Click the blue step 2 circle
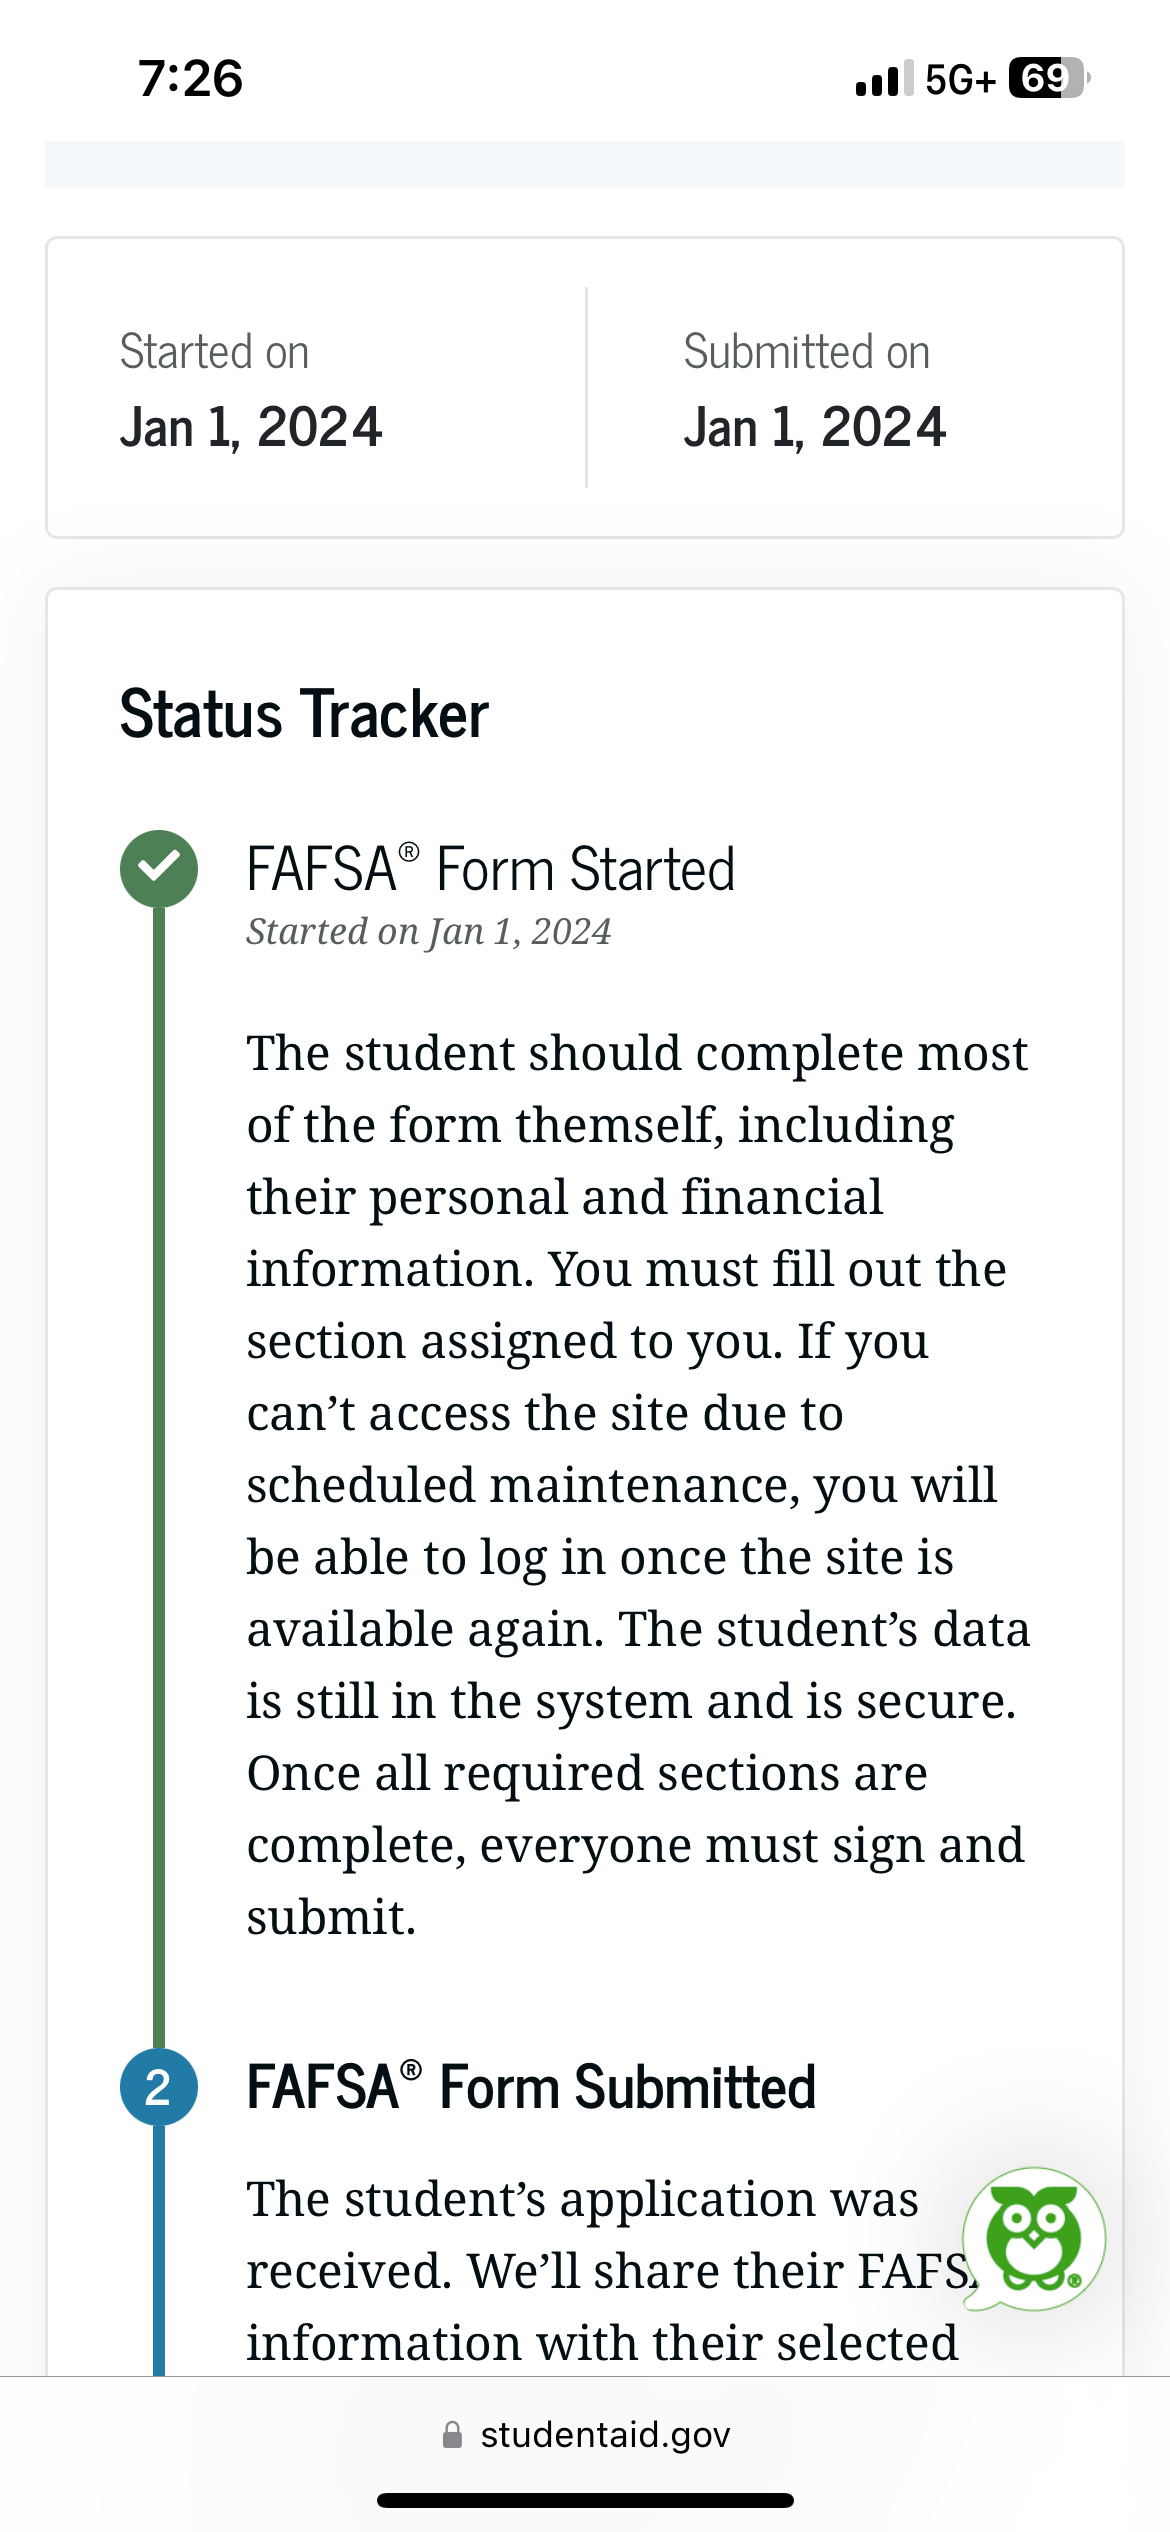This screenshot has height=2532, width=1170. click(x=159, y=2088)
